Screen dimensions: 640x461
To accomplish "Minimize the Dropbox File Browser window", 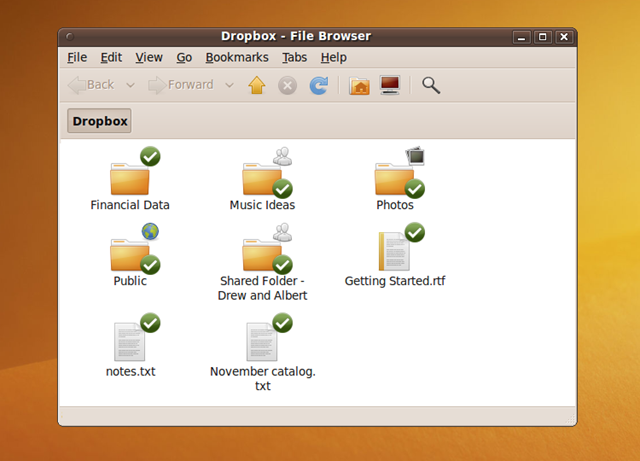I will (x=521, y=37).
